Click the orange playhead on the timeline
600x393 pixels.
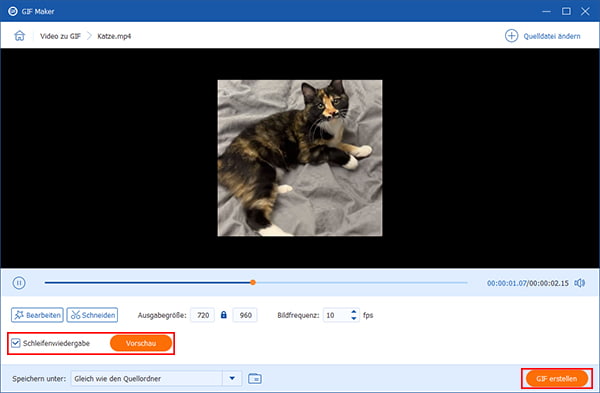click(x=253, y=282)
